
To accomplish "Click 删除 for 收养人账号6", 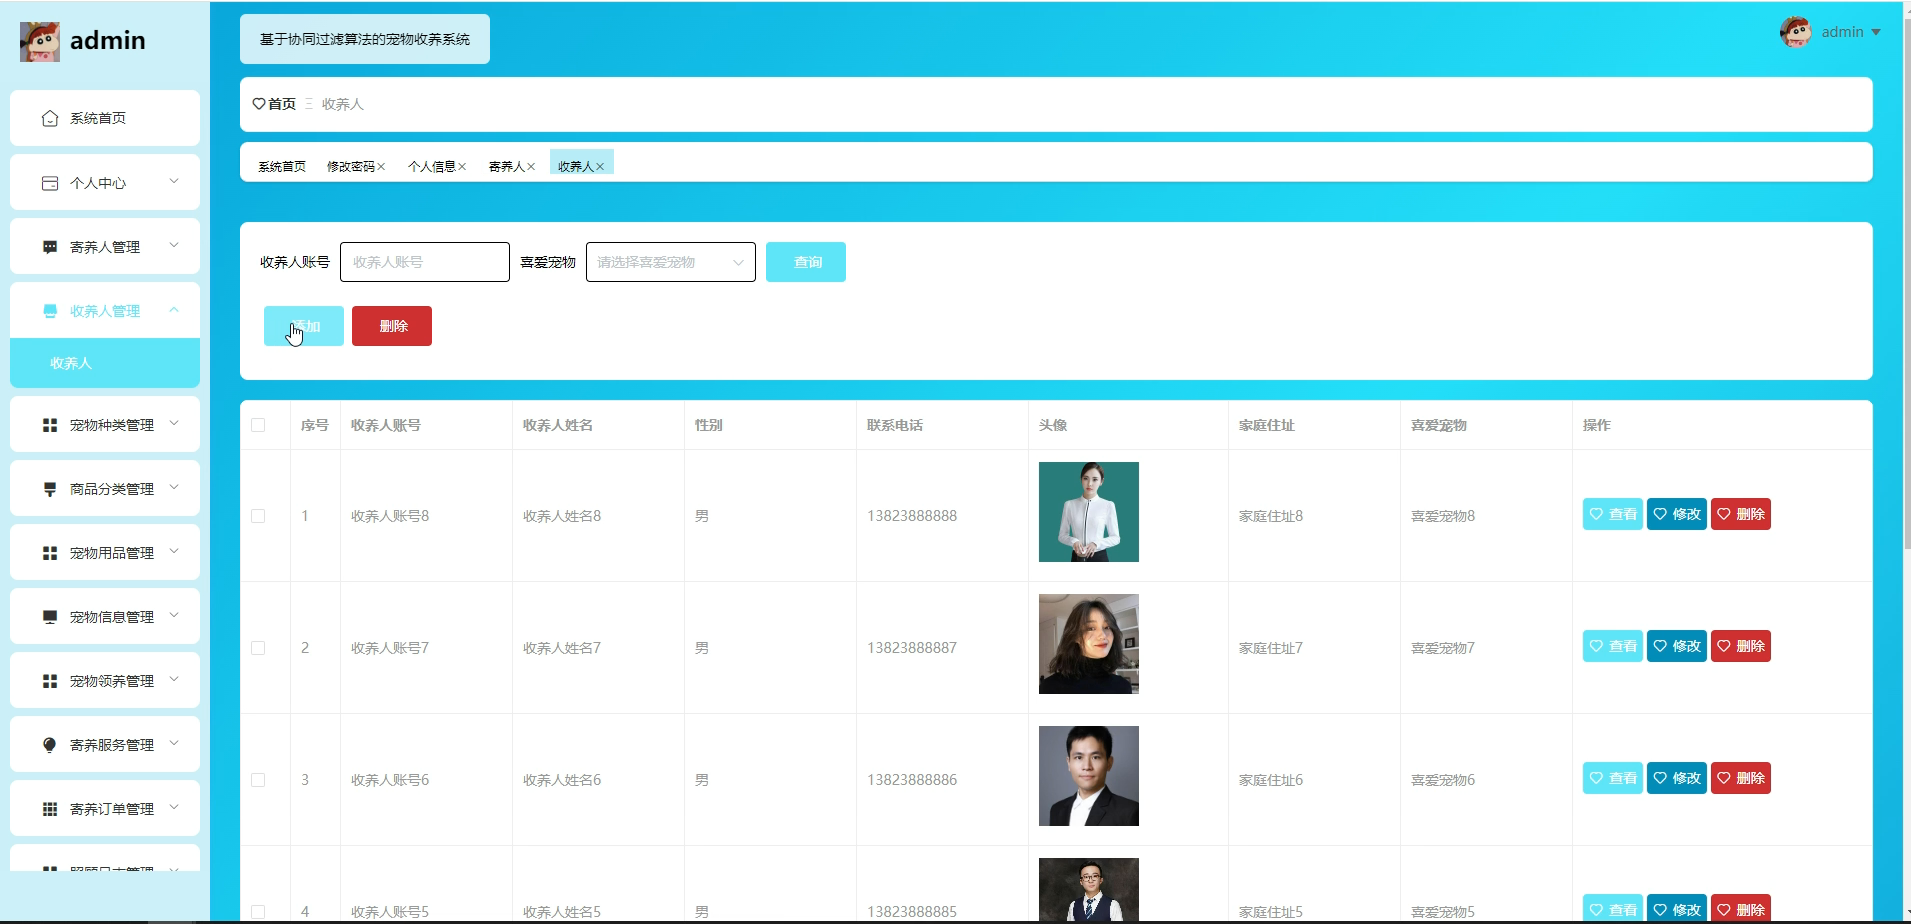I will [1741, 778].
